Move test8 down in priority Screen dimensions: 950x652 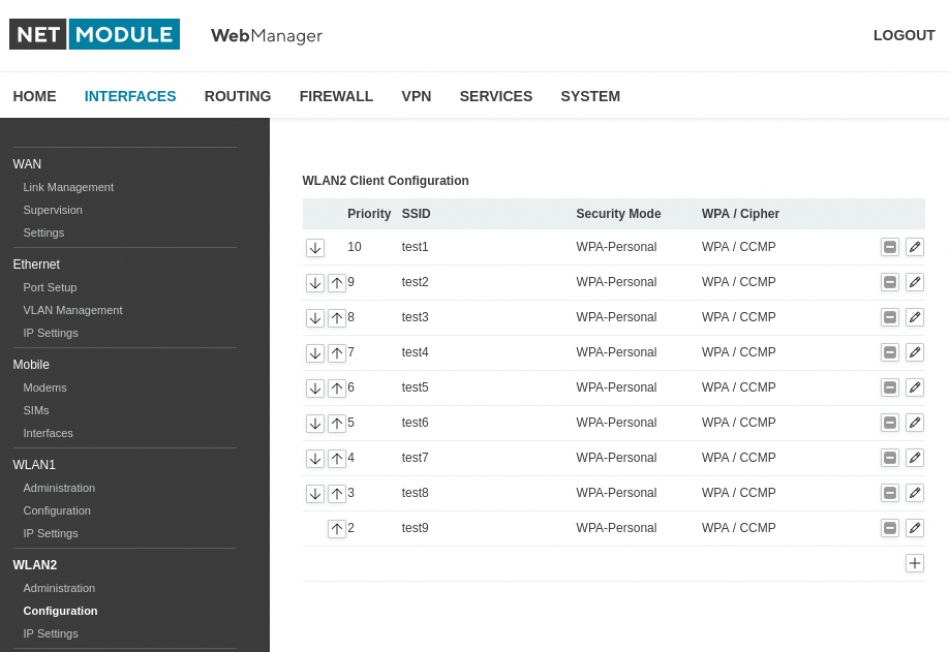[x=315, y=493]
